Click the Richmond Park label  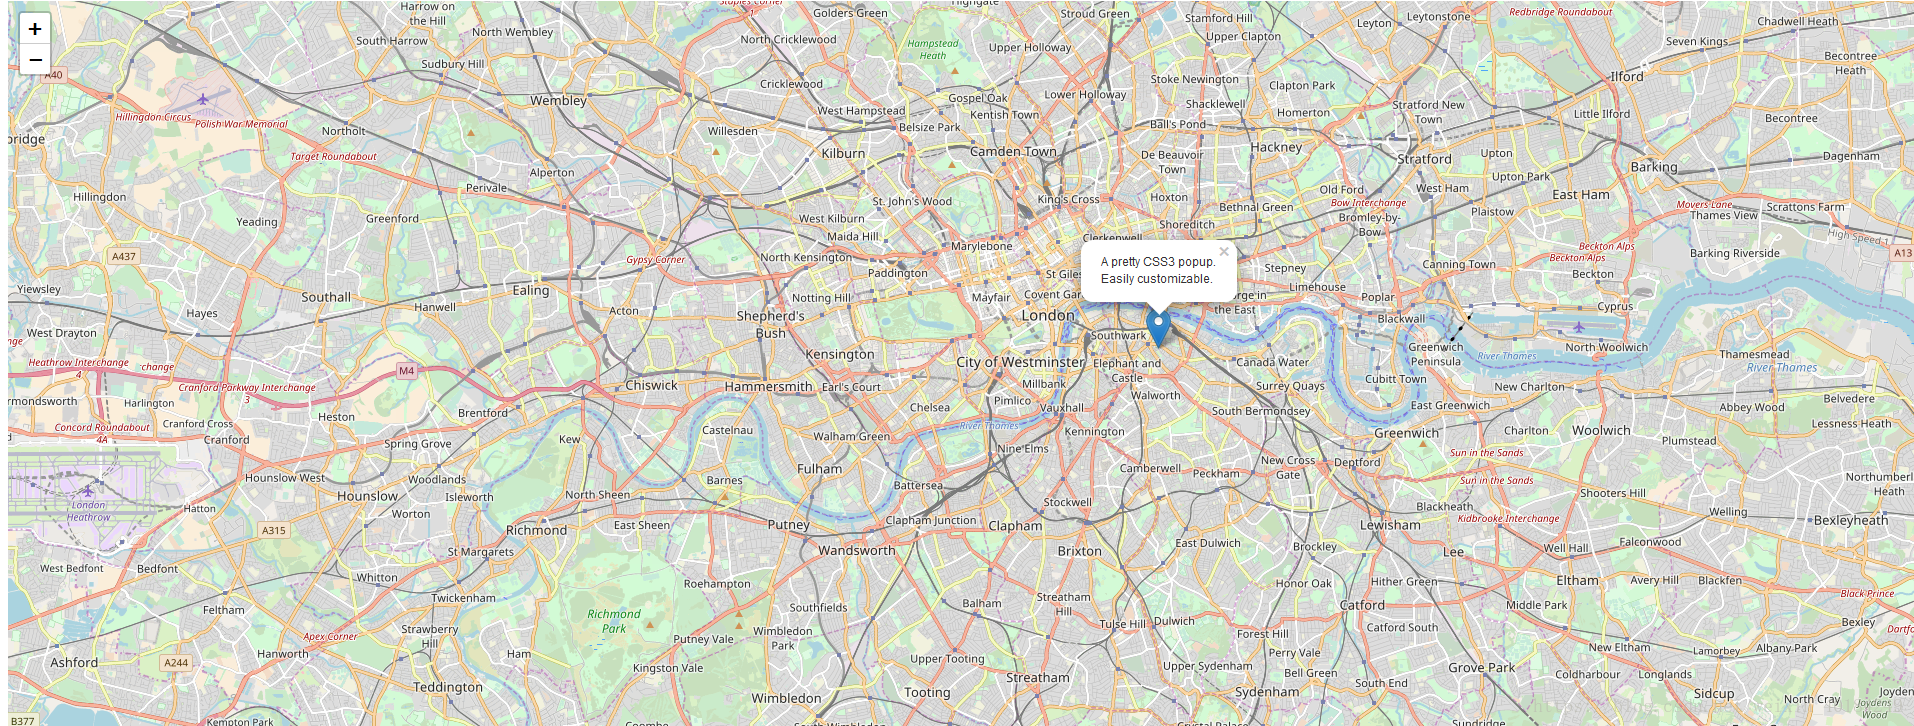[614, 621]
